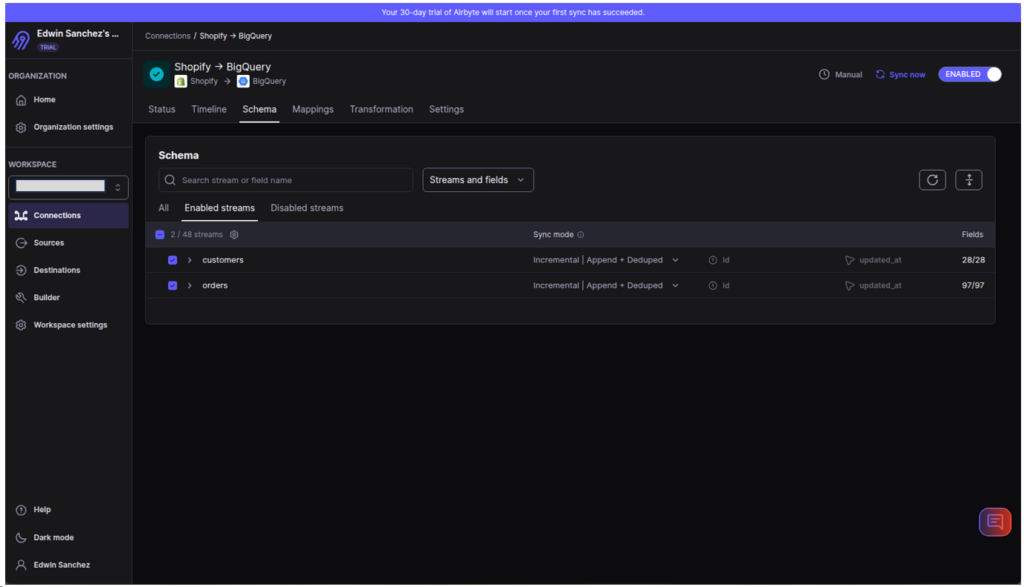
Task: Click the 28/28 fields count for customers
Action: 973,260
